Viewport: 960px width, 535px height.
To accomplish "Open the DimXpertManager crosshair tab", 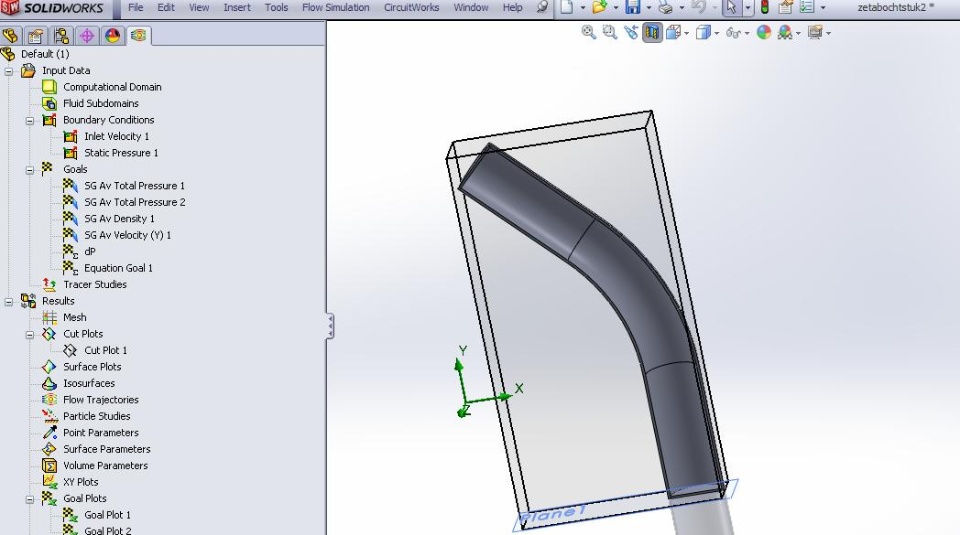I will [x=86, y=36].
